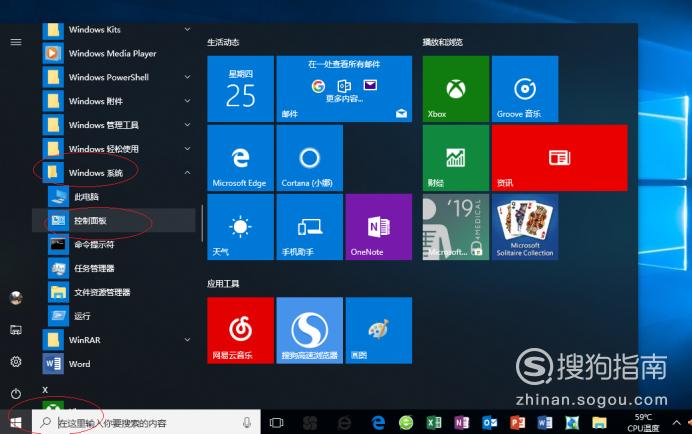
Task: Open Edge from the taskbar
Action: tap(378, 423)
